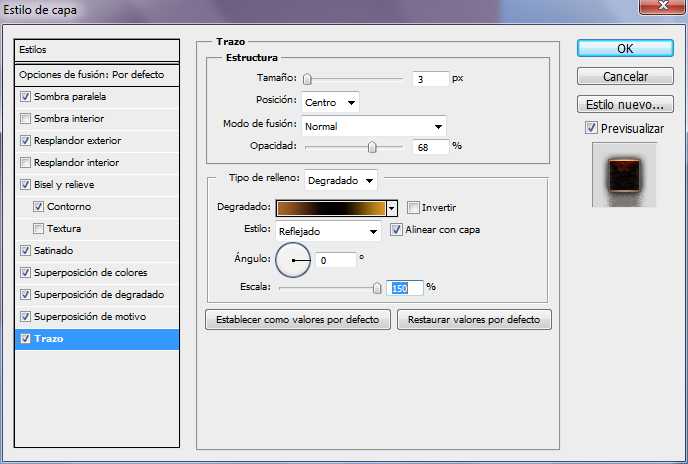Click the Estilo nuevo... button
The width and height of the screenshot is (688, 464).
(625, 104)
